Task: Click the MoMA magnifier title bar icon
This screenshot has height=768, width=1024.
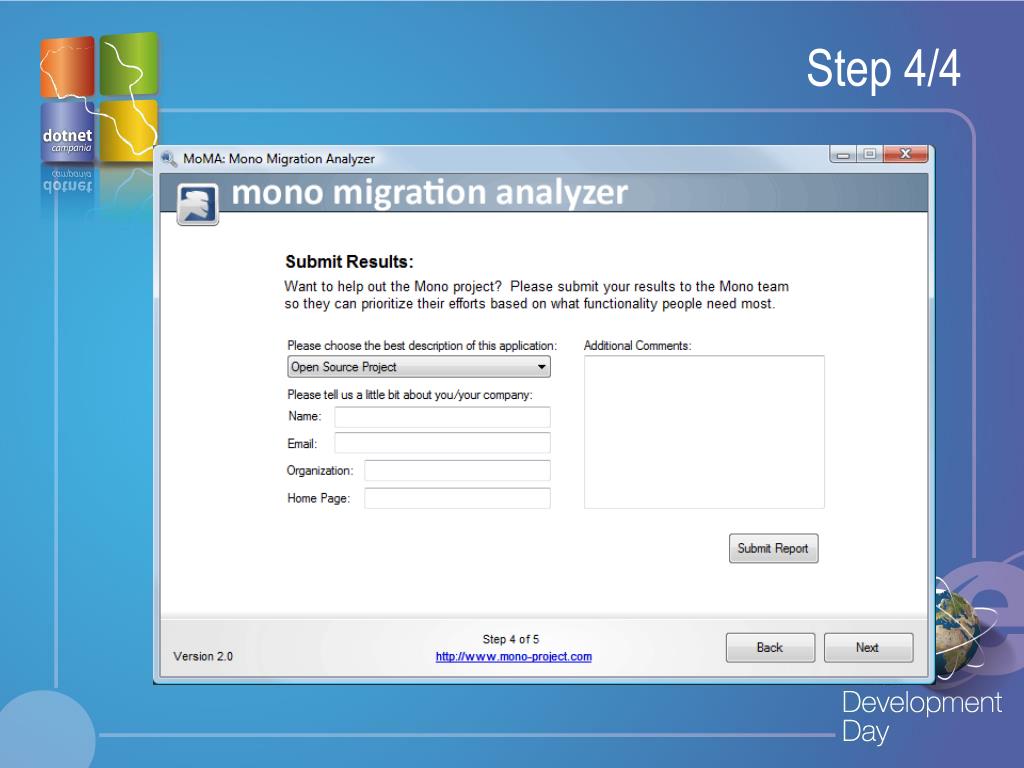Action: 168,159
